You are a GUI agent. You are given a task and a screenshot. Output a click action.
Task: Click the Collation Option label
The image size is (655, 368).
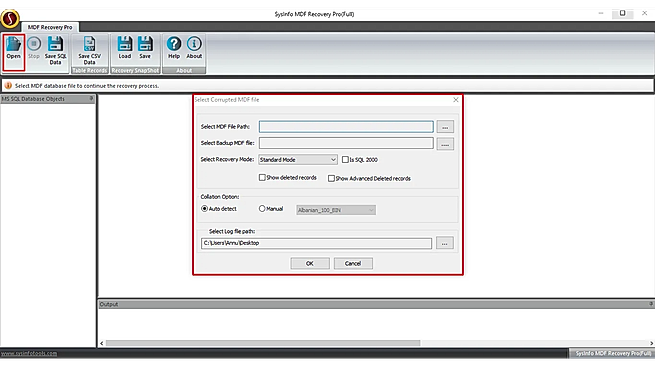220,197
